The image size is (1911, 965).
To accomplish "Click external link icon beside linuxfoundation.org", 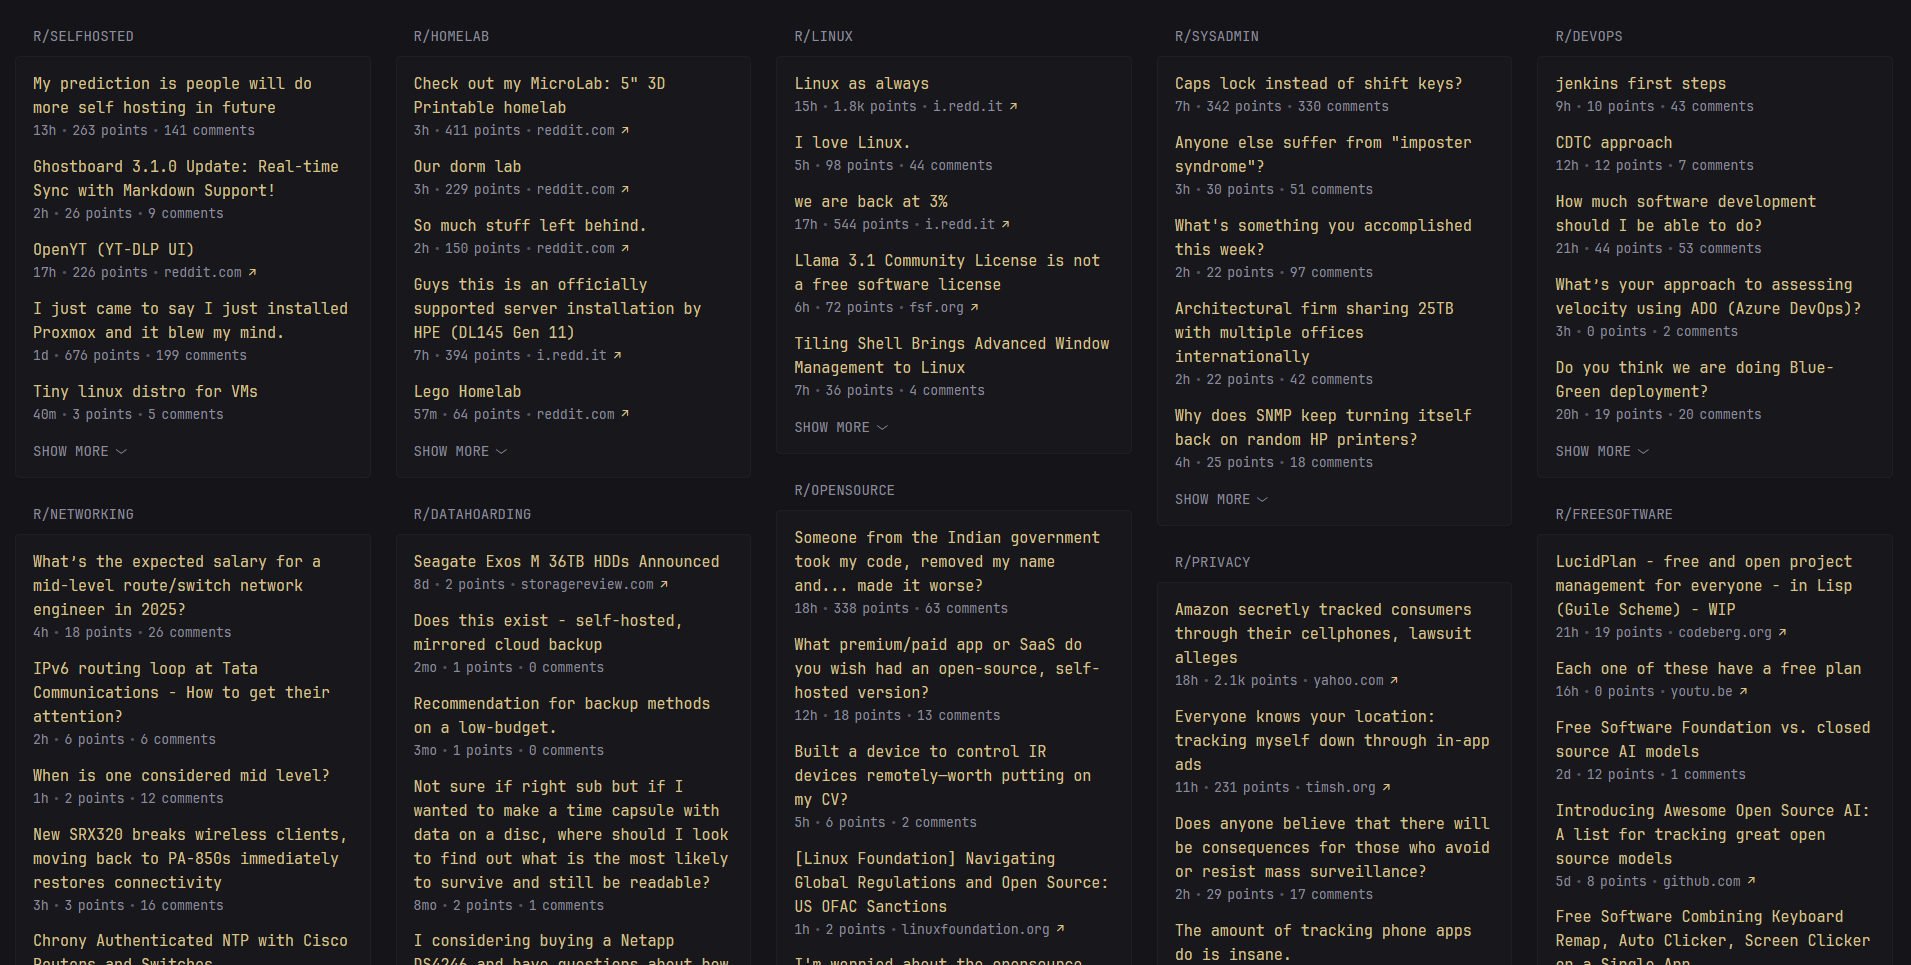I will (1060, 930).
